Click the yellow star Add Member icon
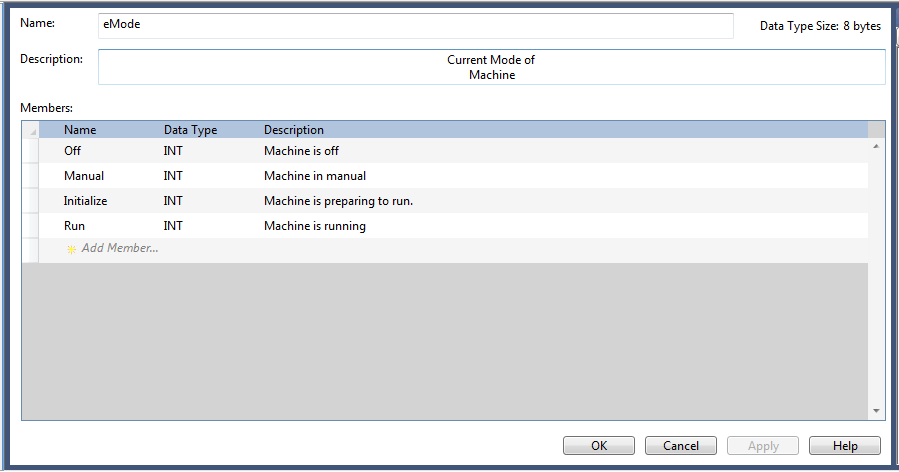This screenshot has width=899, height=472. [71, 249]
